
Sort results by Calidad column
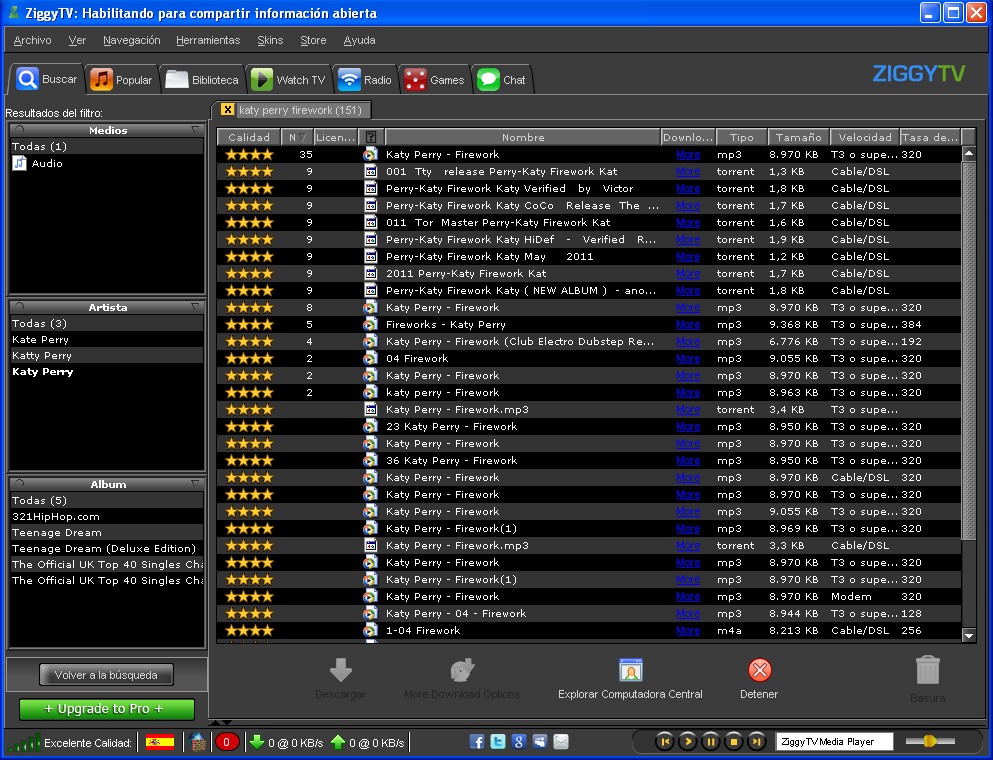click(x=249, y=137)
